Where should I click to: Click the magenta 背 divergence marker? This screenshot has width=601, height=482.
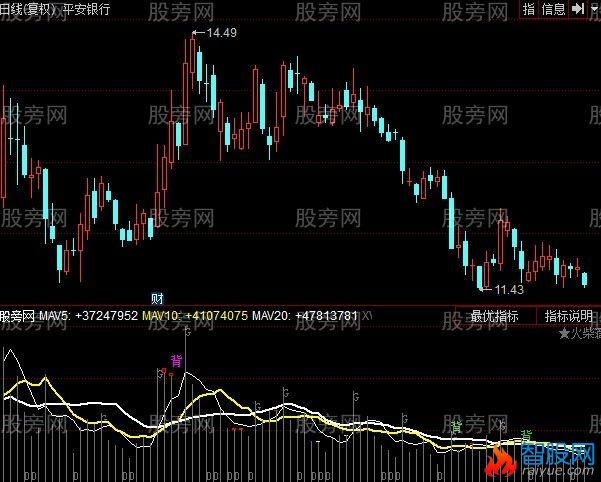pos(176,361)
